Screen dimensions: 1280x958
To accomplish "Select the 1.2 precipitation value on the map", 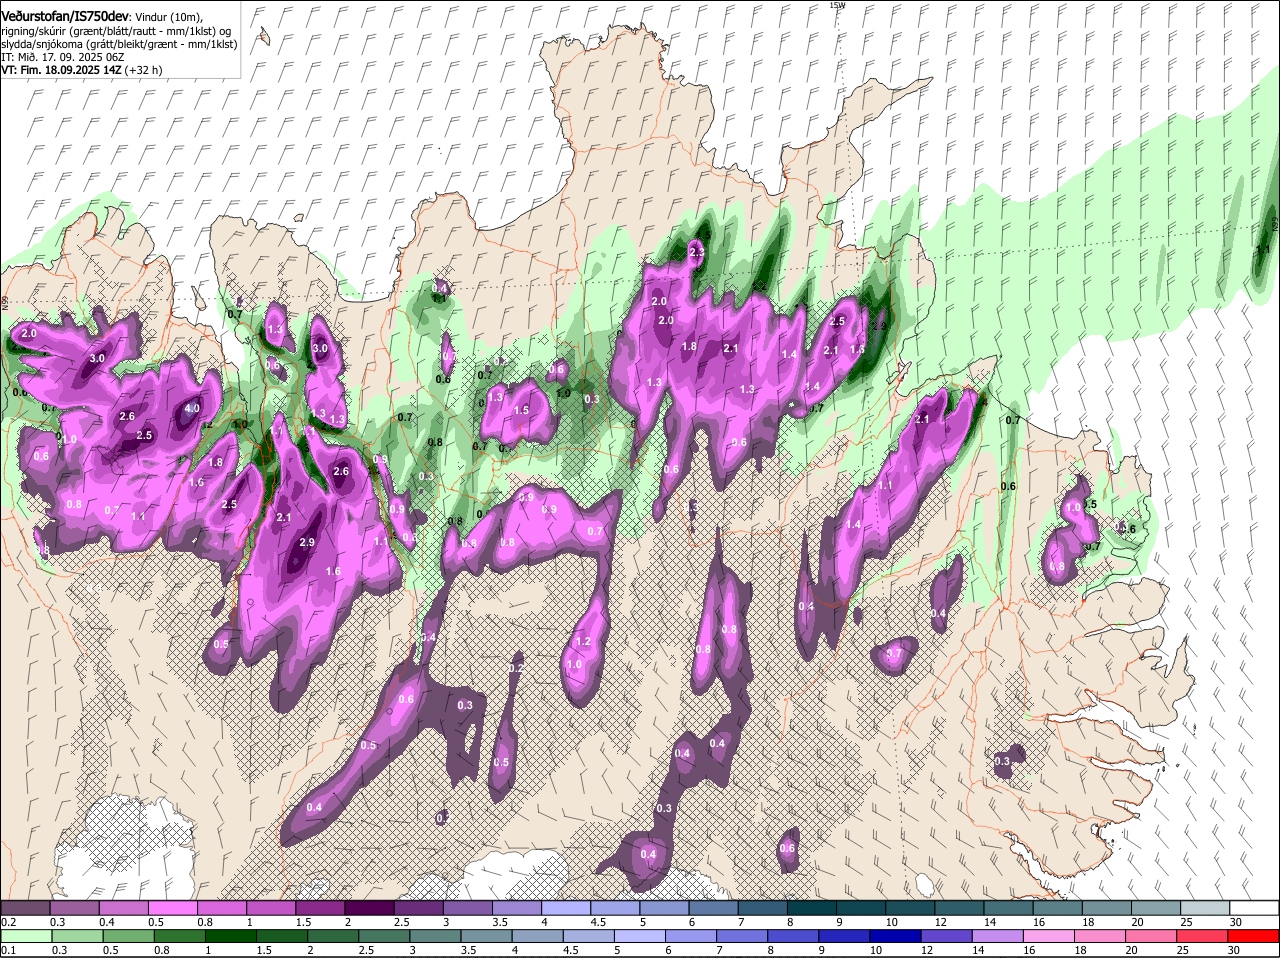I will pos(583,641).
